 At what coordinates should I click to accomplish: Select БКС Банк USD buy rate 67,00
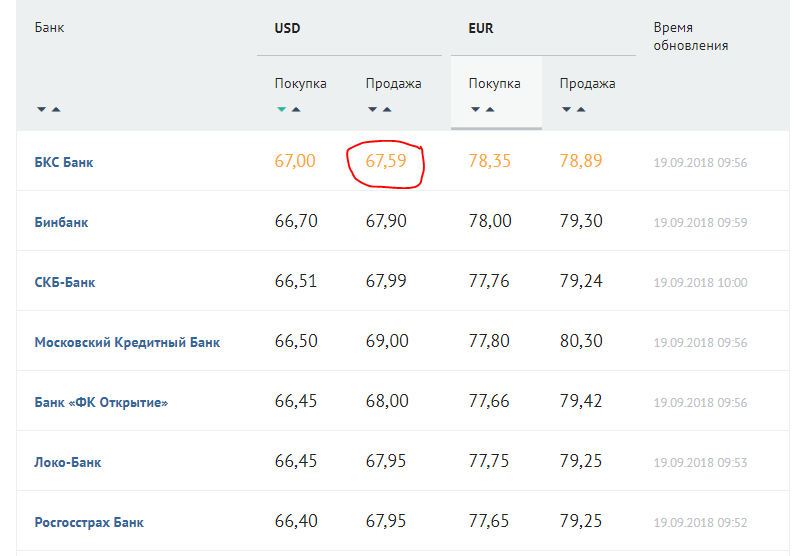(295, 161)
